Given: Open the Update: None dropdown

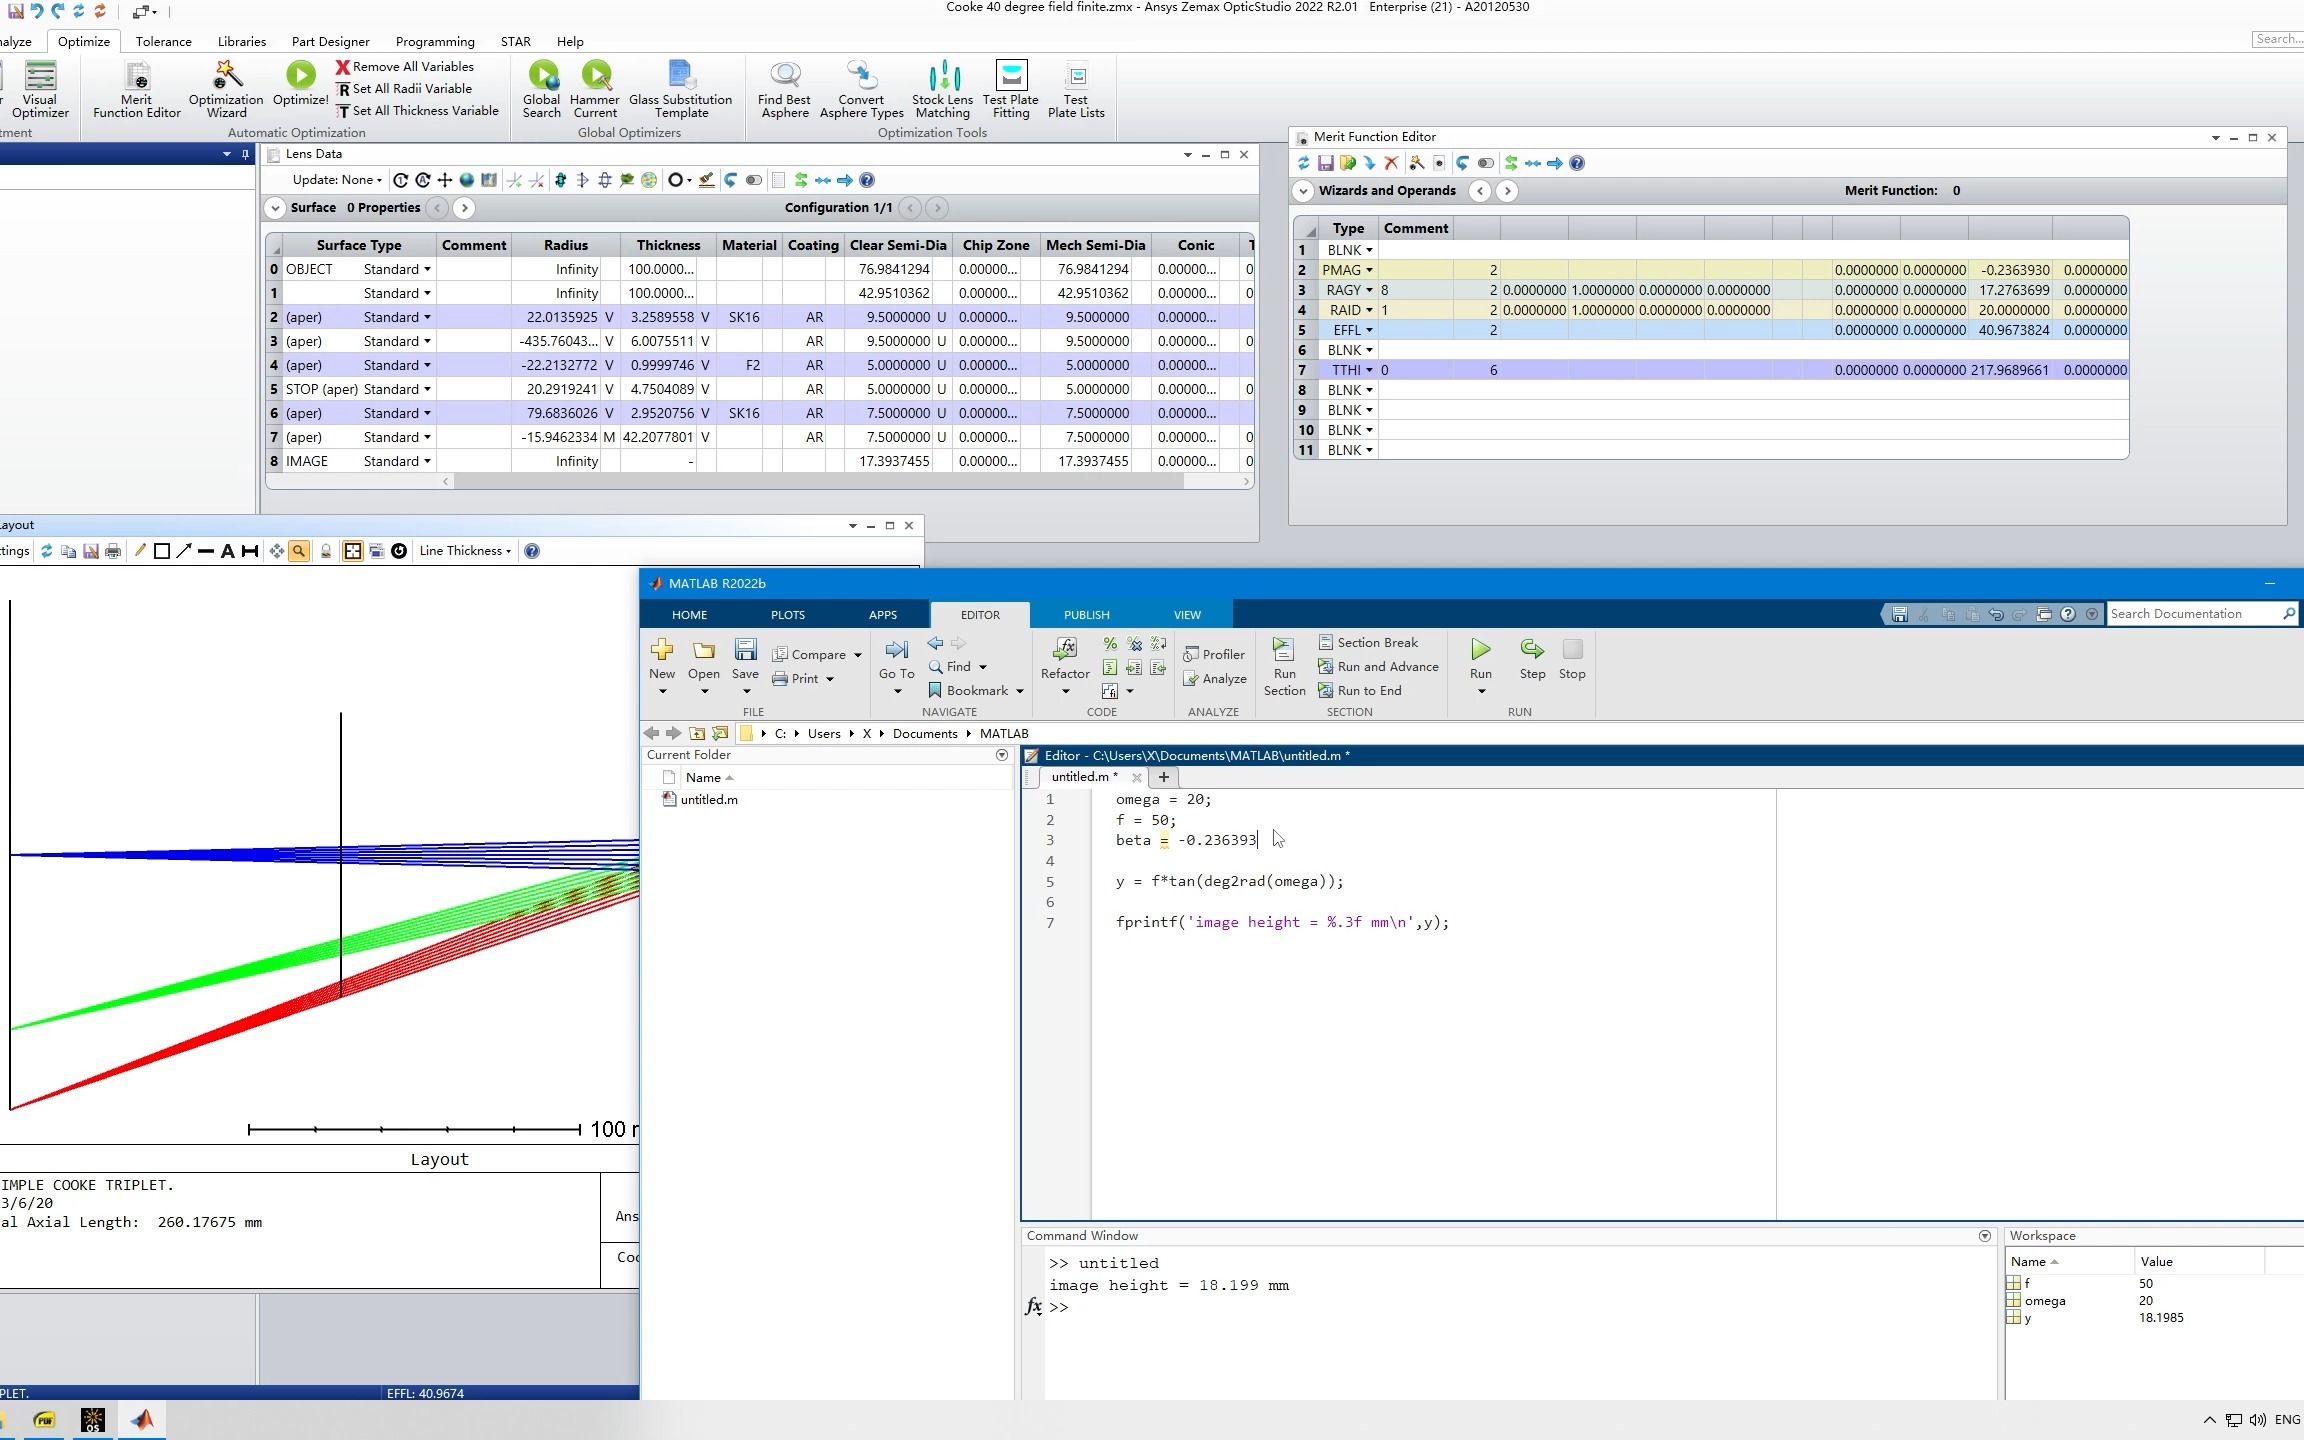Looking at the screenshot, I should point(338,180).
